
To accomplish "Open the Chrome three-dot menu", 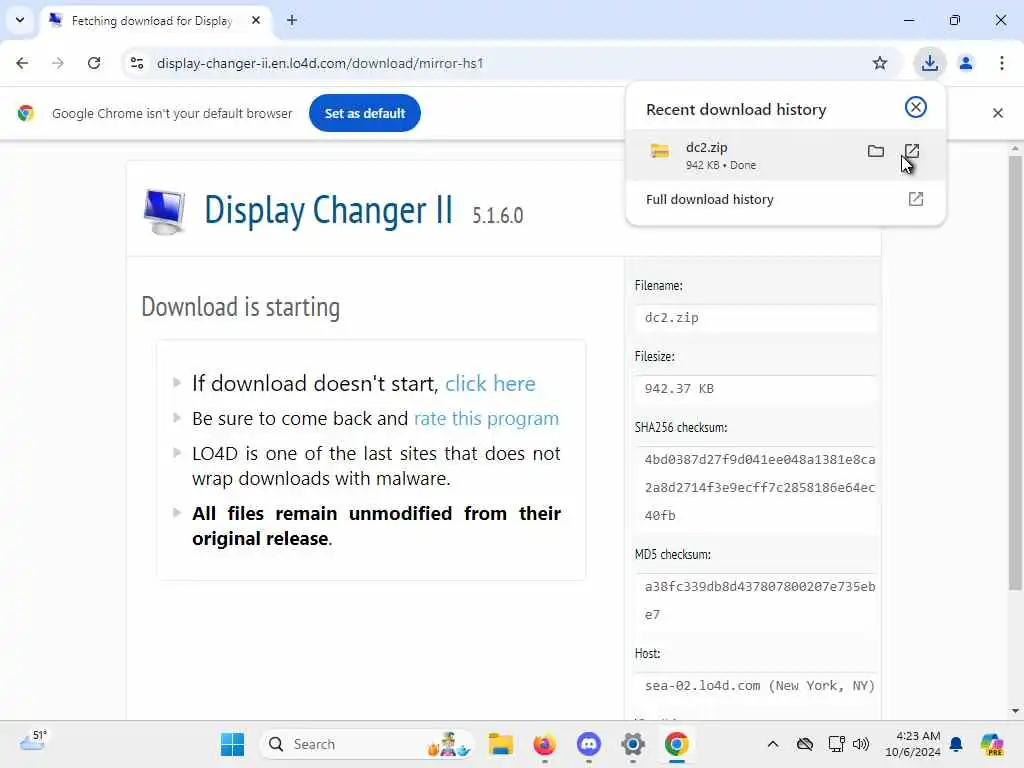I will (x=1002, y=63).
